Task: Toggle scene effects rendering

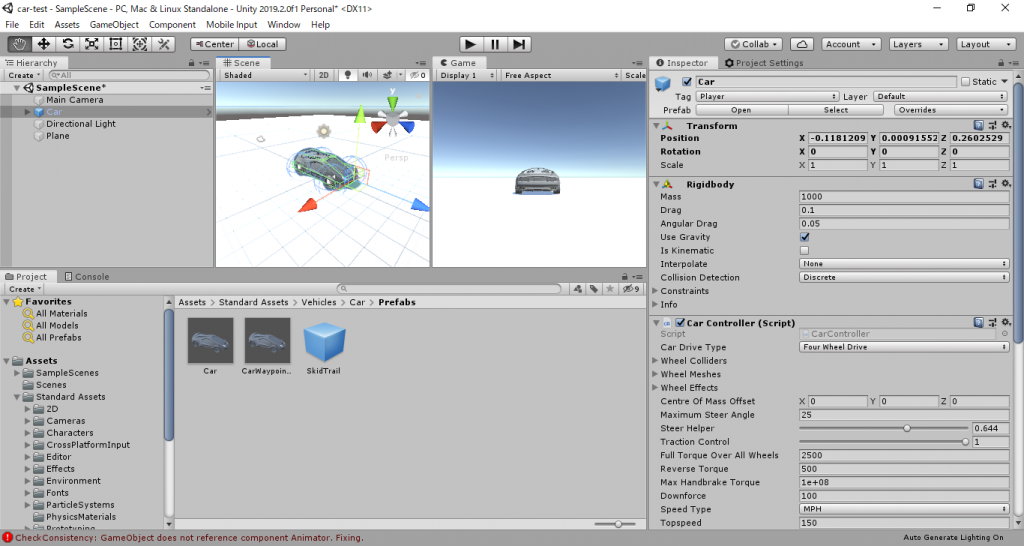Action: [x=387, y=75]
